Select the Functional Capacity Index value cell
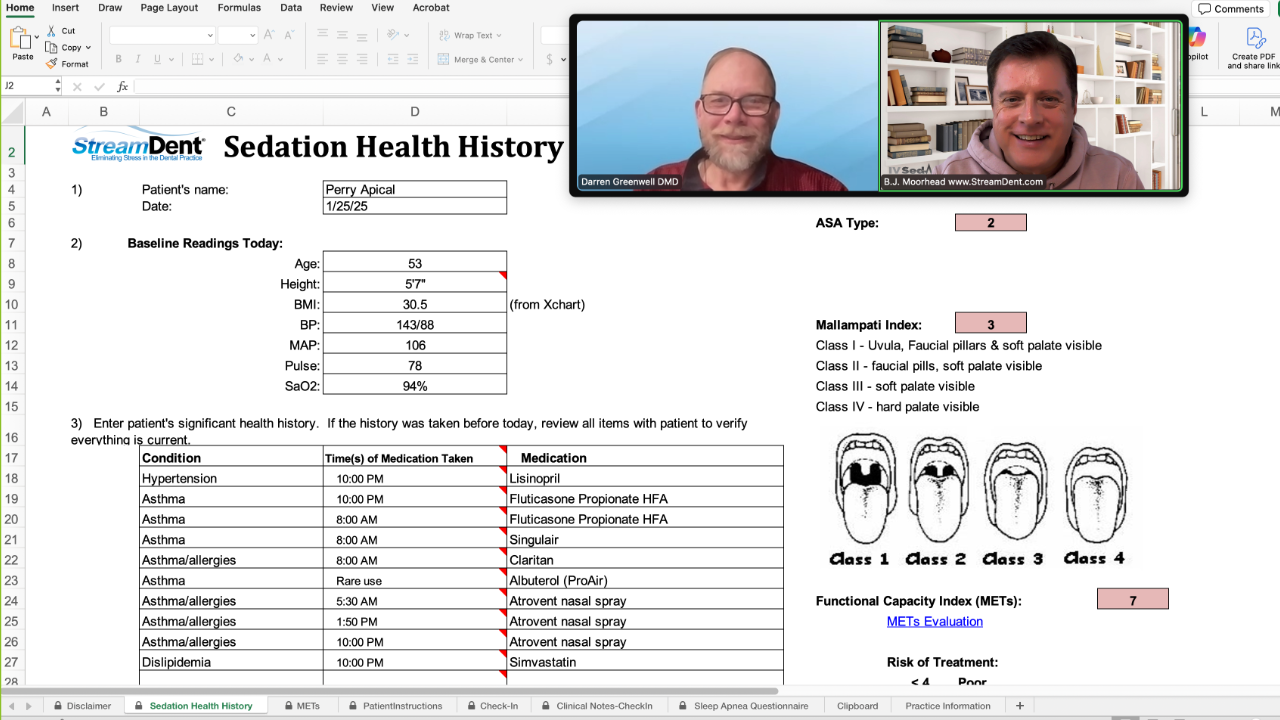Viewport: 1280px width, 720px height. point(1133,600)
